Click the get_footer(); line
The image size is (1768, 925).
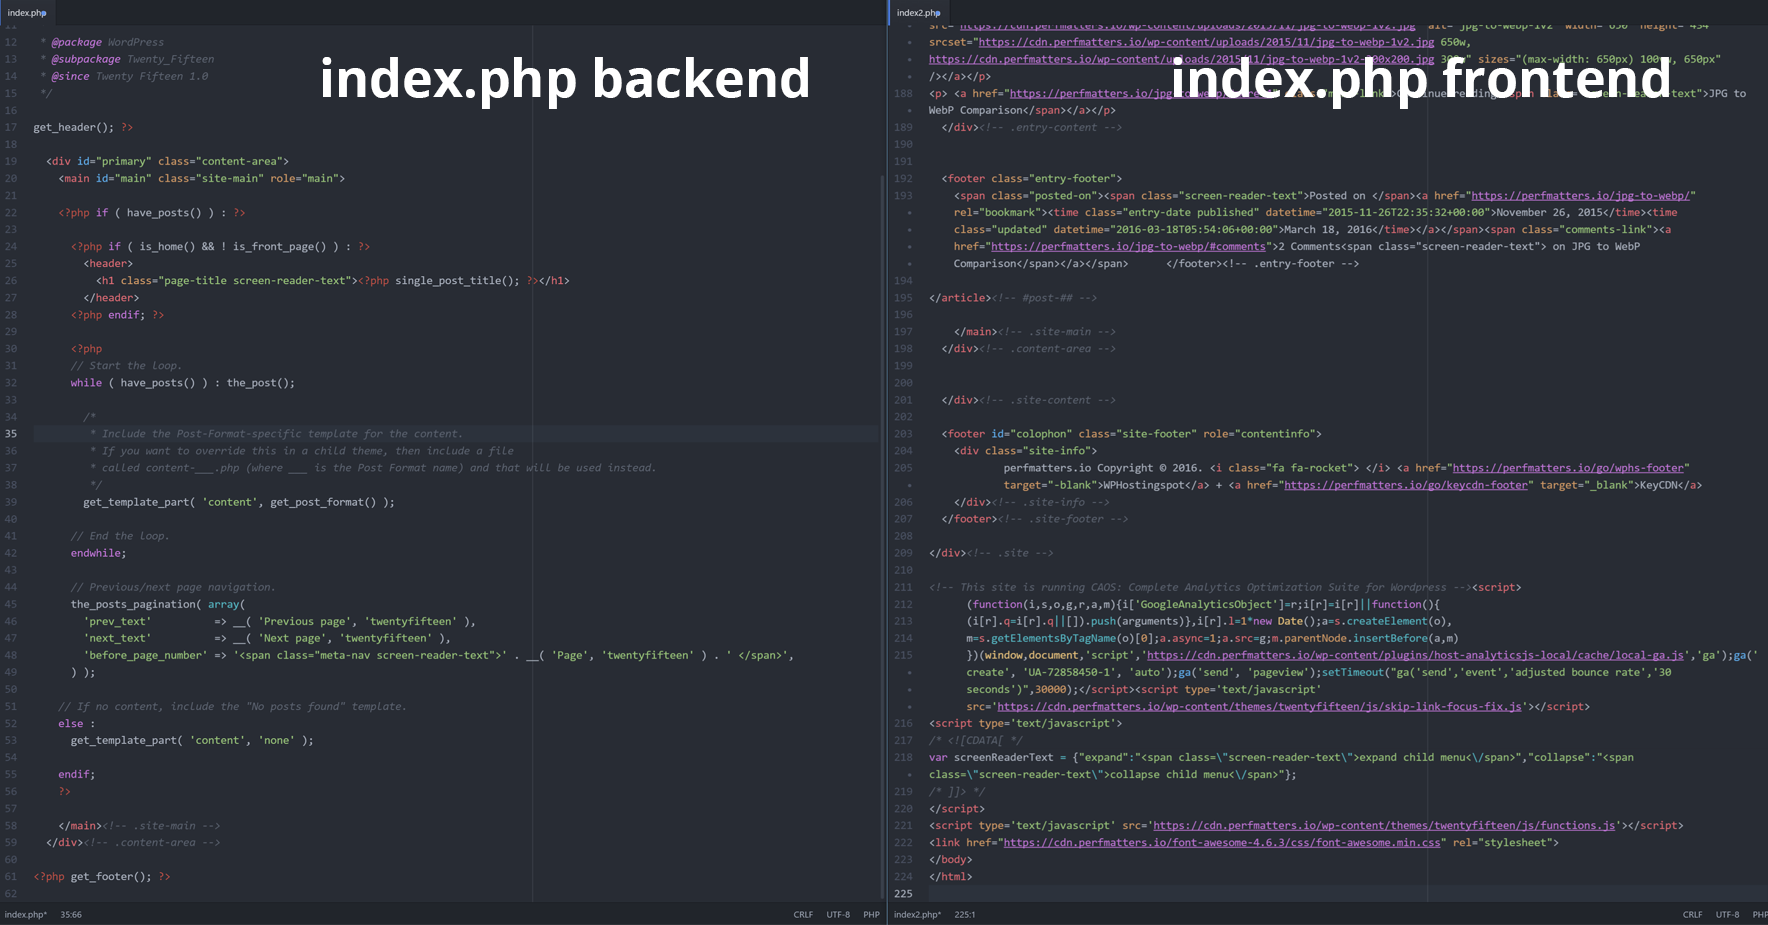pos(102,877)
